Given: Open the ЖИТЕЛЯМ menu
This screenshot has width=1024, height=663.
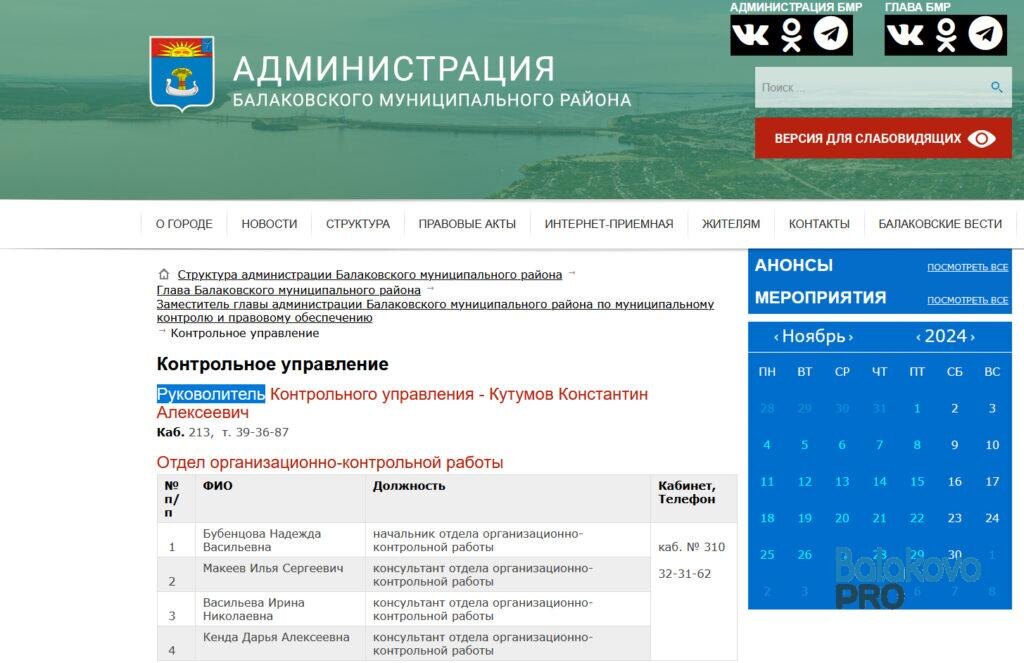Looking at the screenshot, I should [731, 224].
